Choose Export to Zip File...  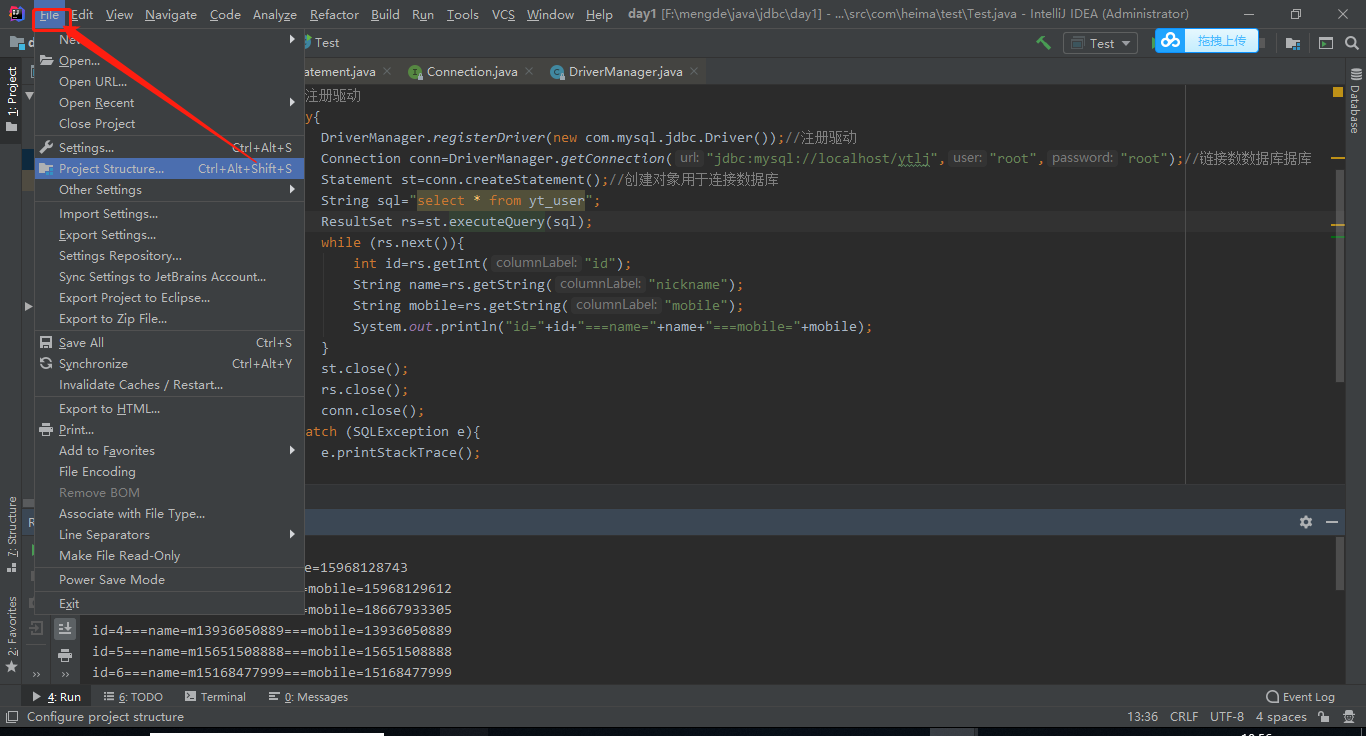coord(169,318)
